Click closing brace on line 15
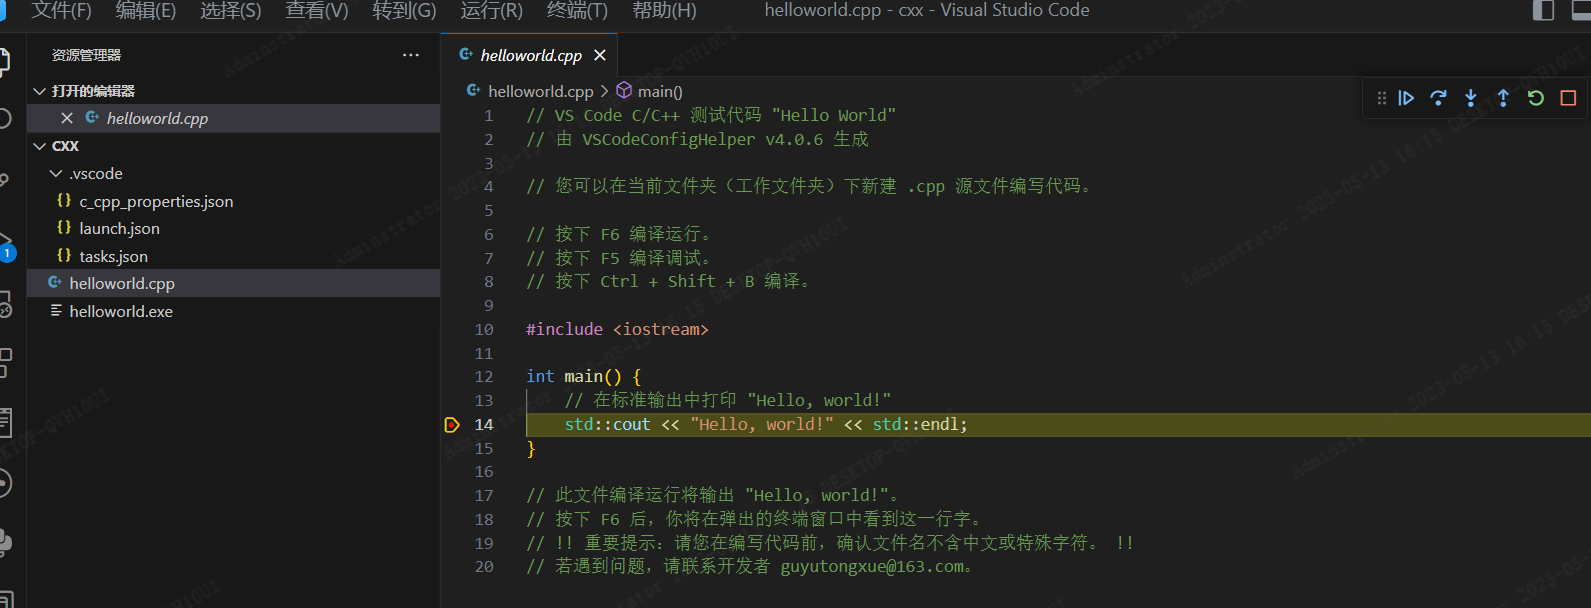 531,449
